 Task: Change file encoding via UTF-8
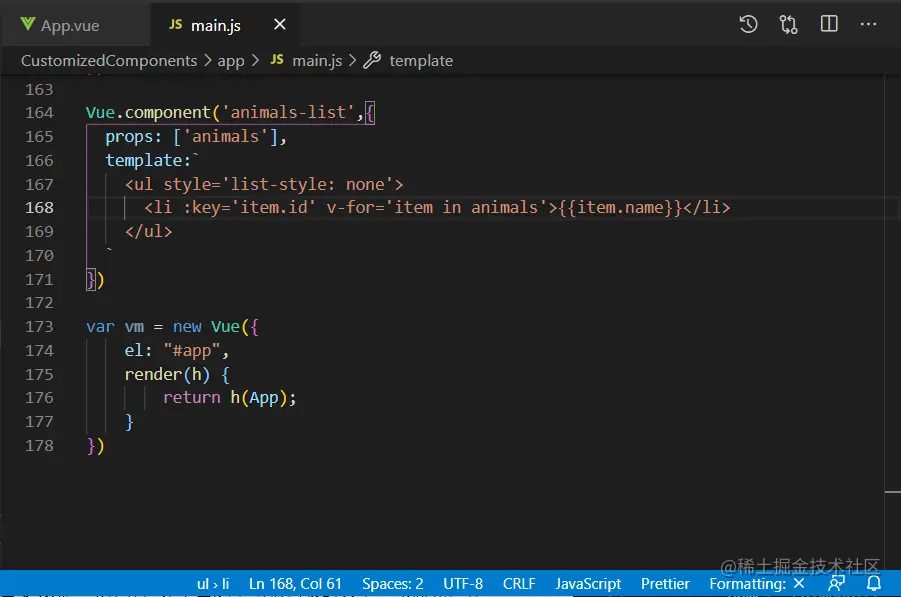tap(463, 584)
